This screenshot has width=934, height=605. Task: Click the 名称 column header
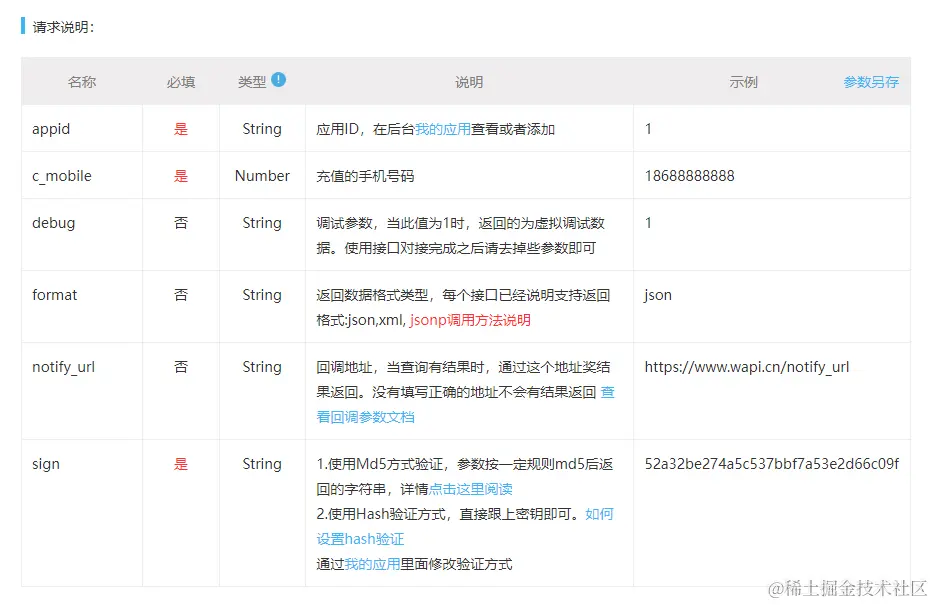pos(81,83)
